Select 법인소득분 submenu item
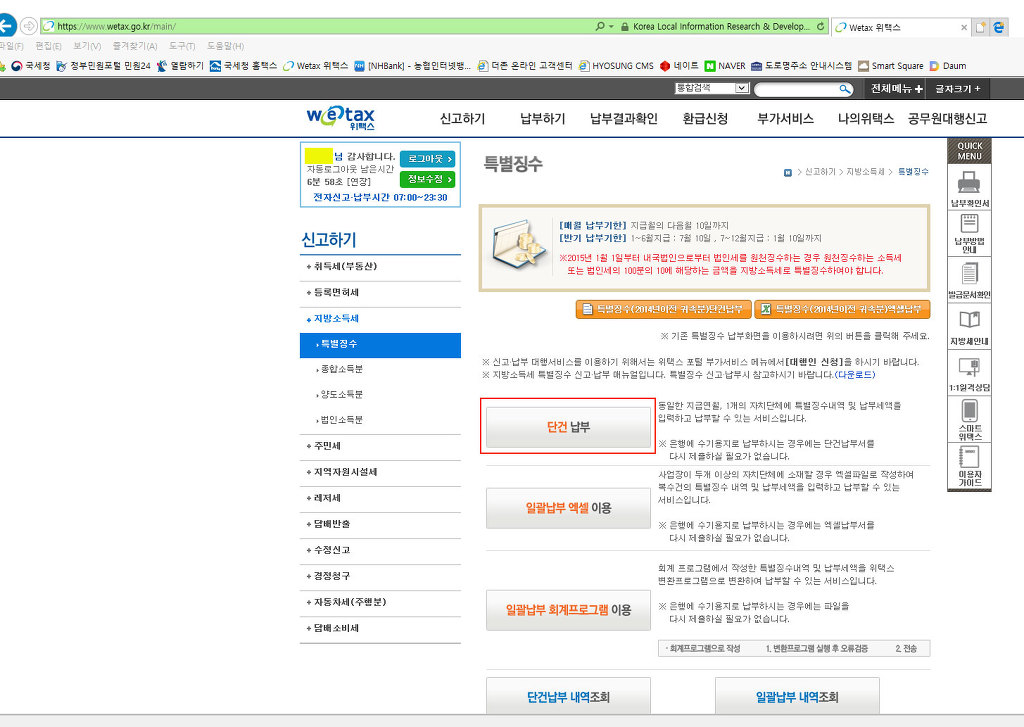1024x727 pixels. click(x=341, y=421)
